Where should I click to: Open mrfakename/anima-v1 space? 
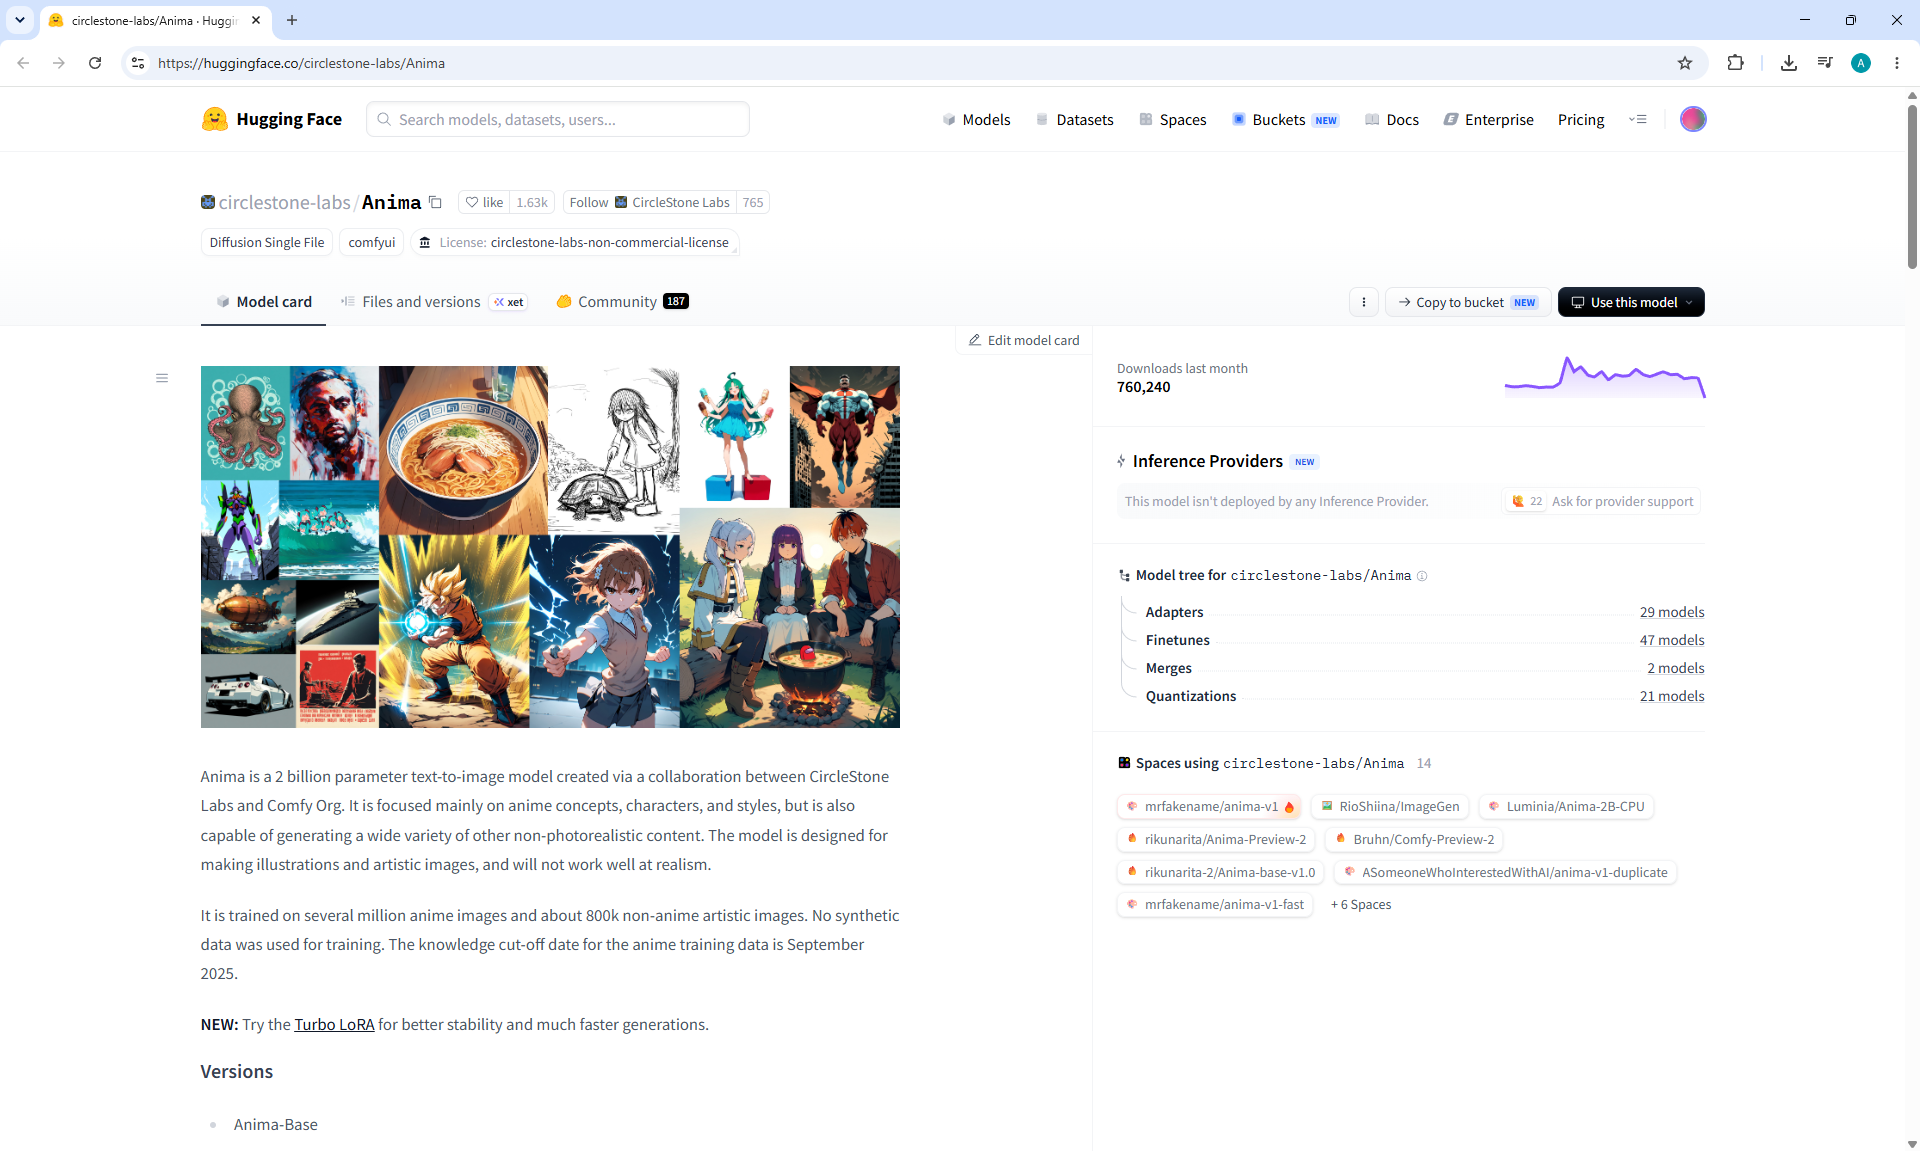[1210, 807]
